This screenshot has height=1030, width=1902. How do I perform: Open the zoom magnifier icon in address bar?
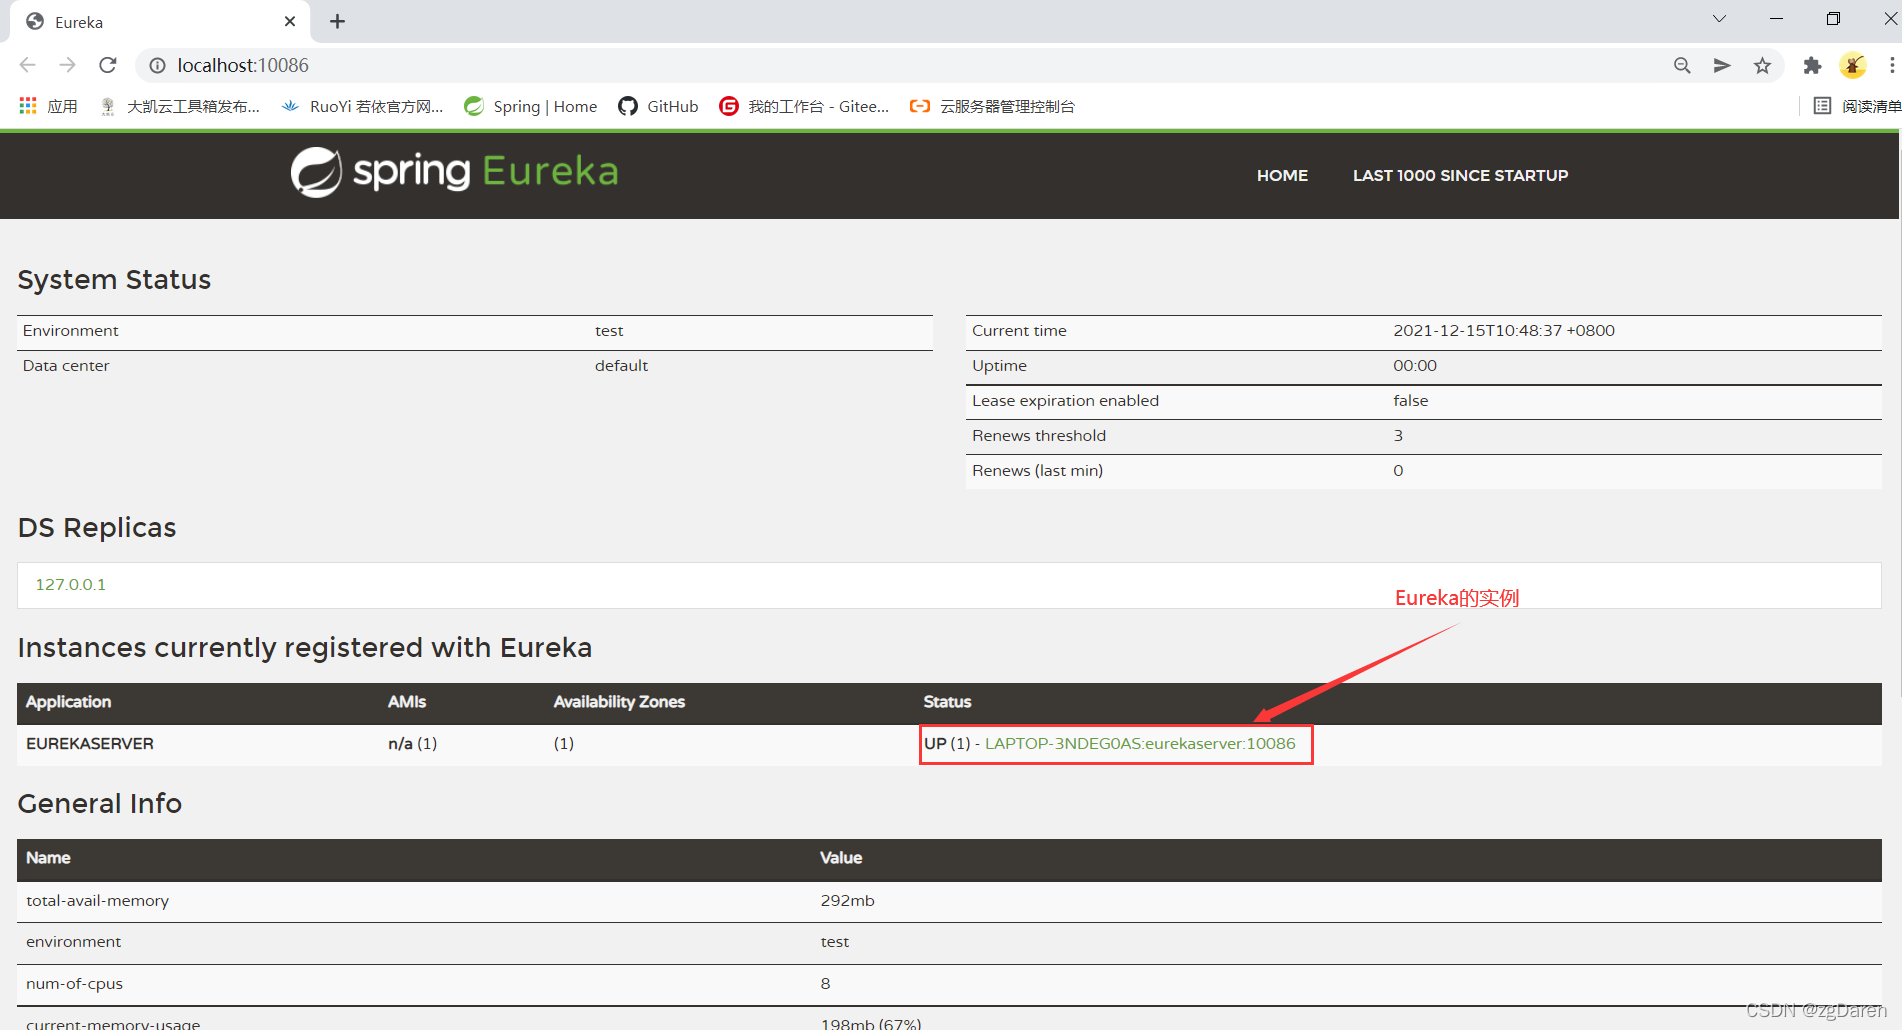(1682, 65)
